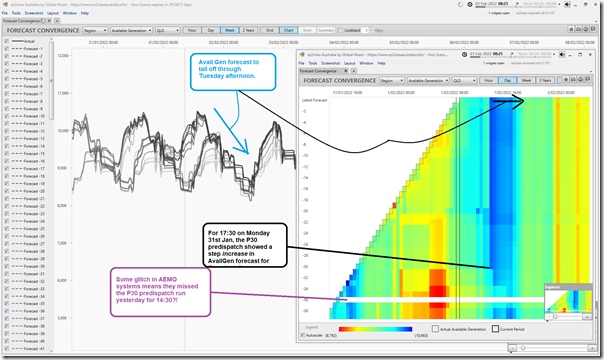Open the Available Generation dropdown in main toolbar
Viewport: 604px width, 360px height.
point(131,30)
